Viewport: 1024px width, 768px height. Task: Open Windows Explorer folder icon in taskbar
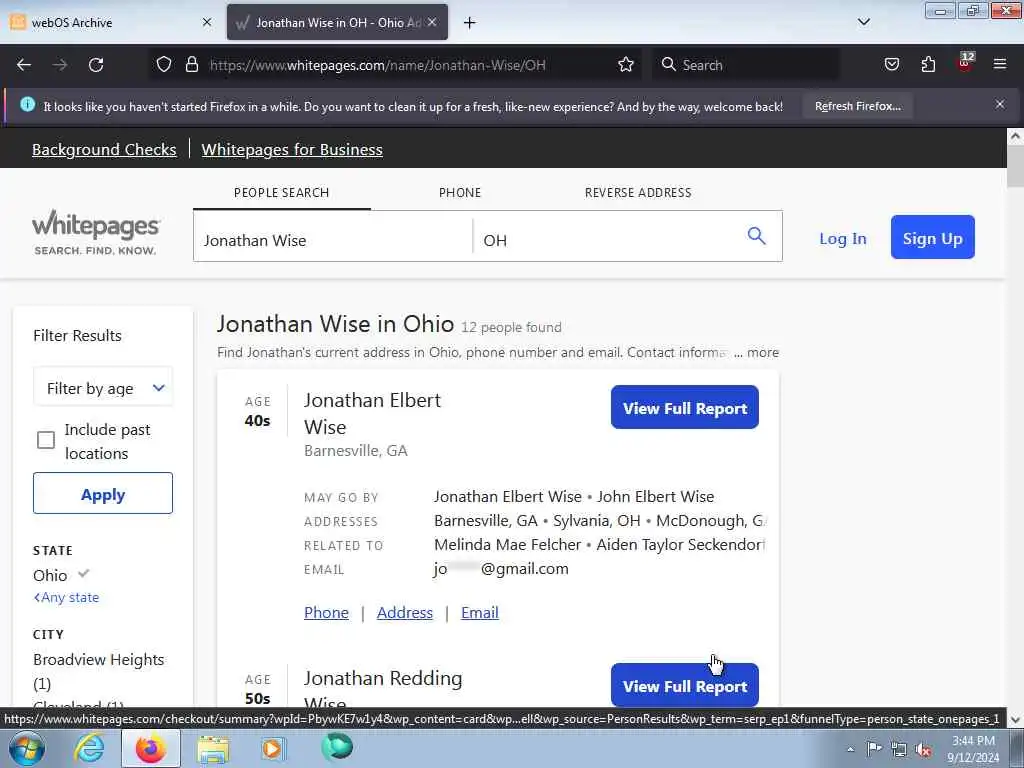coord(213,748)
